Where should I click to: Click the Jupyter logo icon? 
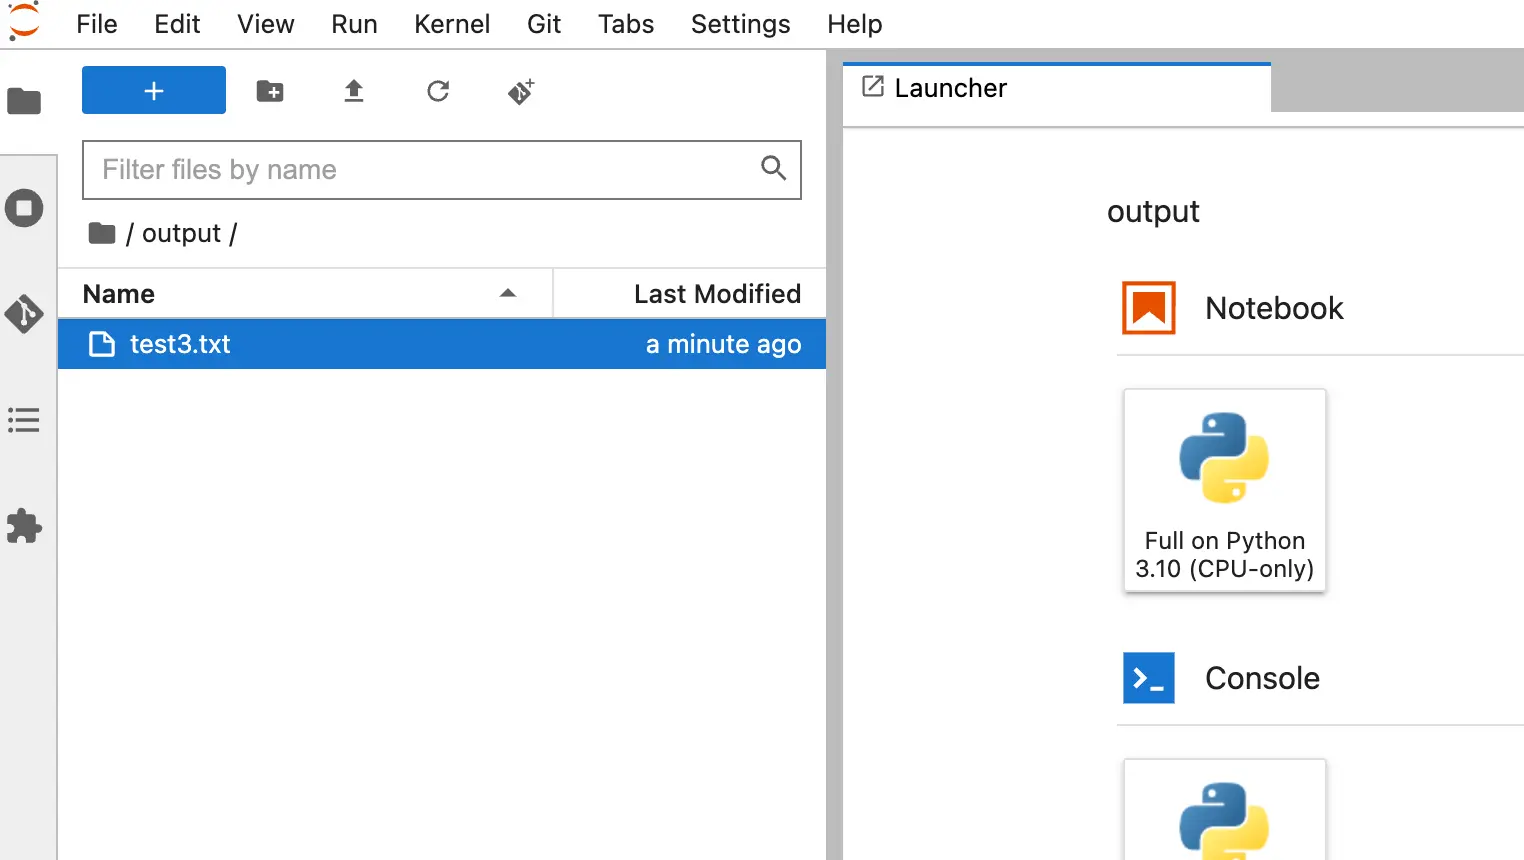tap(23, 21)
